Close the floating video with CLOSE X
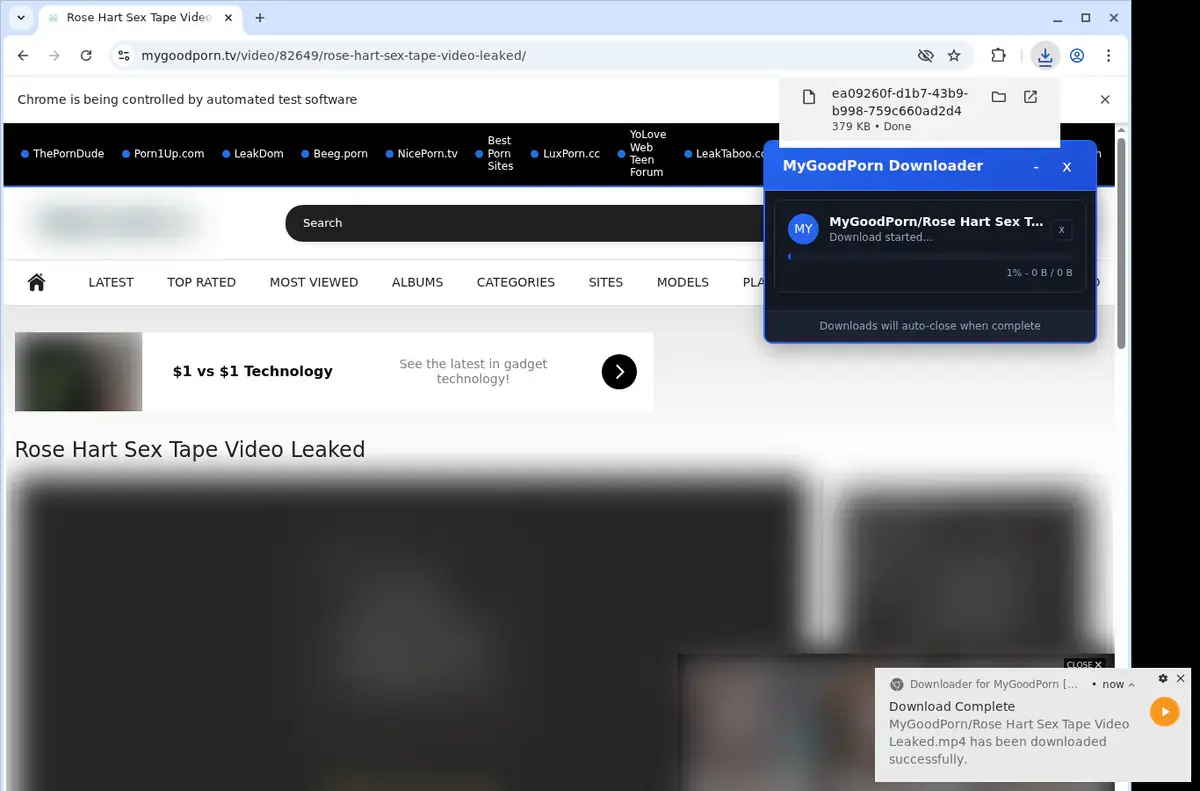 tap(1084, 664)
